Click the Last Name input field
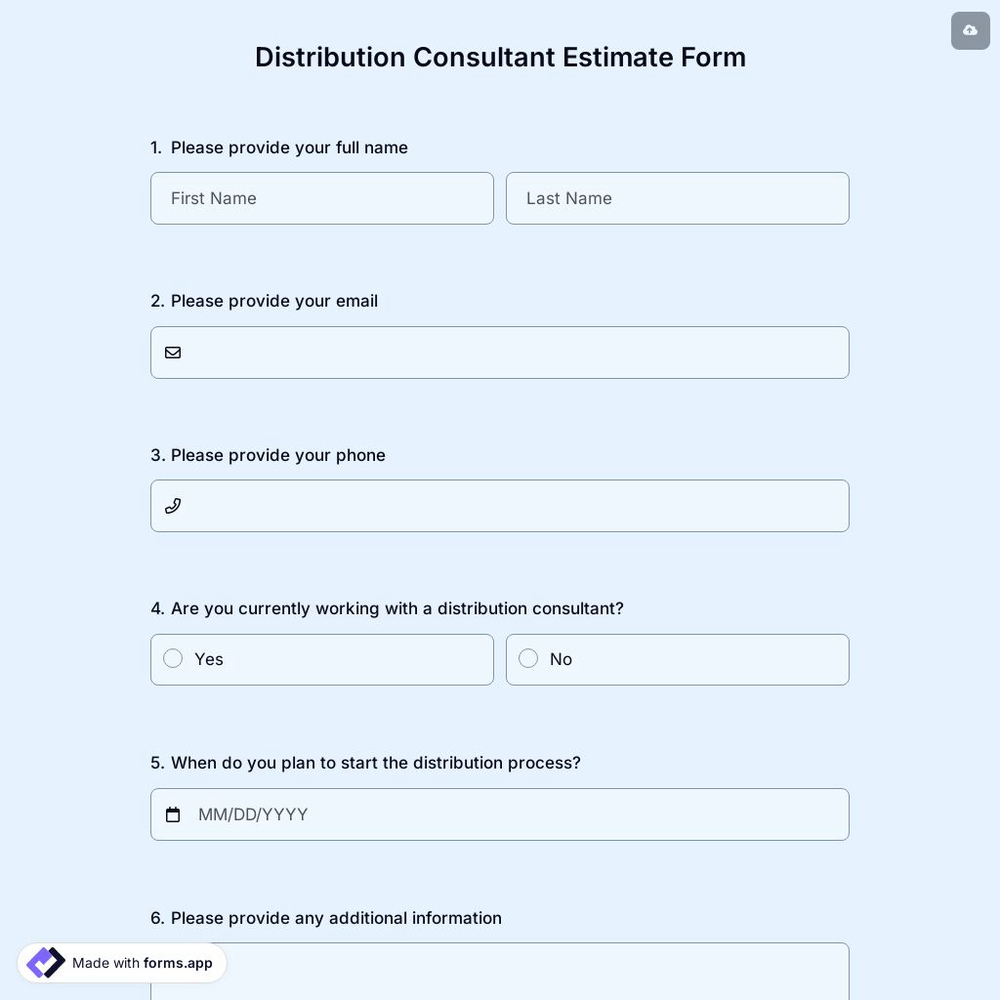 (677, 198)
